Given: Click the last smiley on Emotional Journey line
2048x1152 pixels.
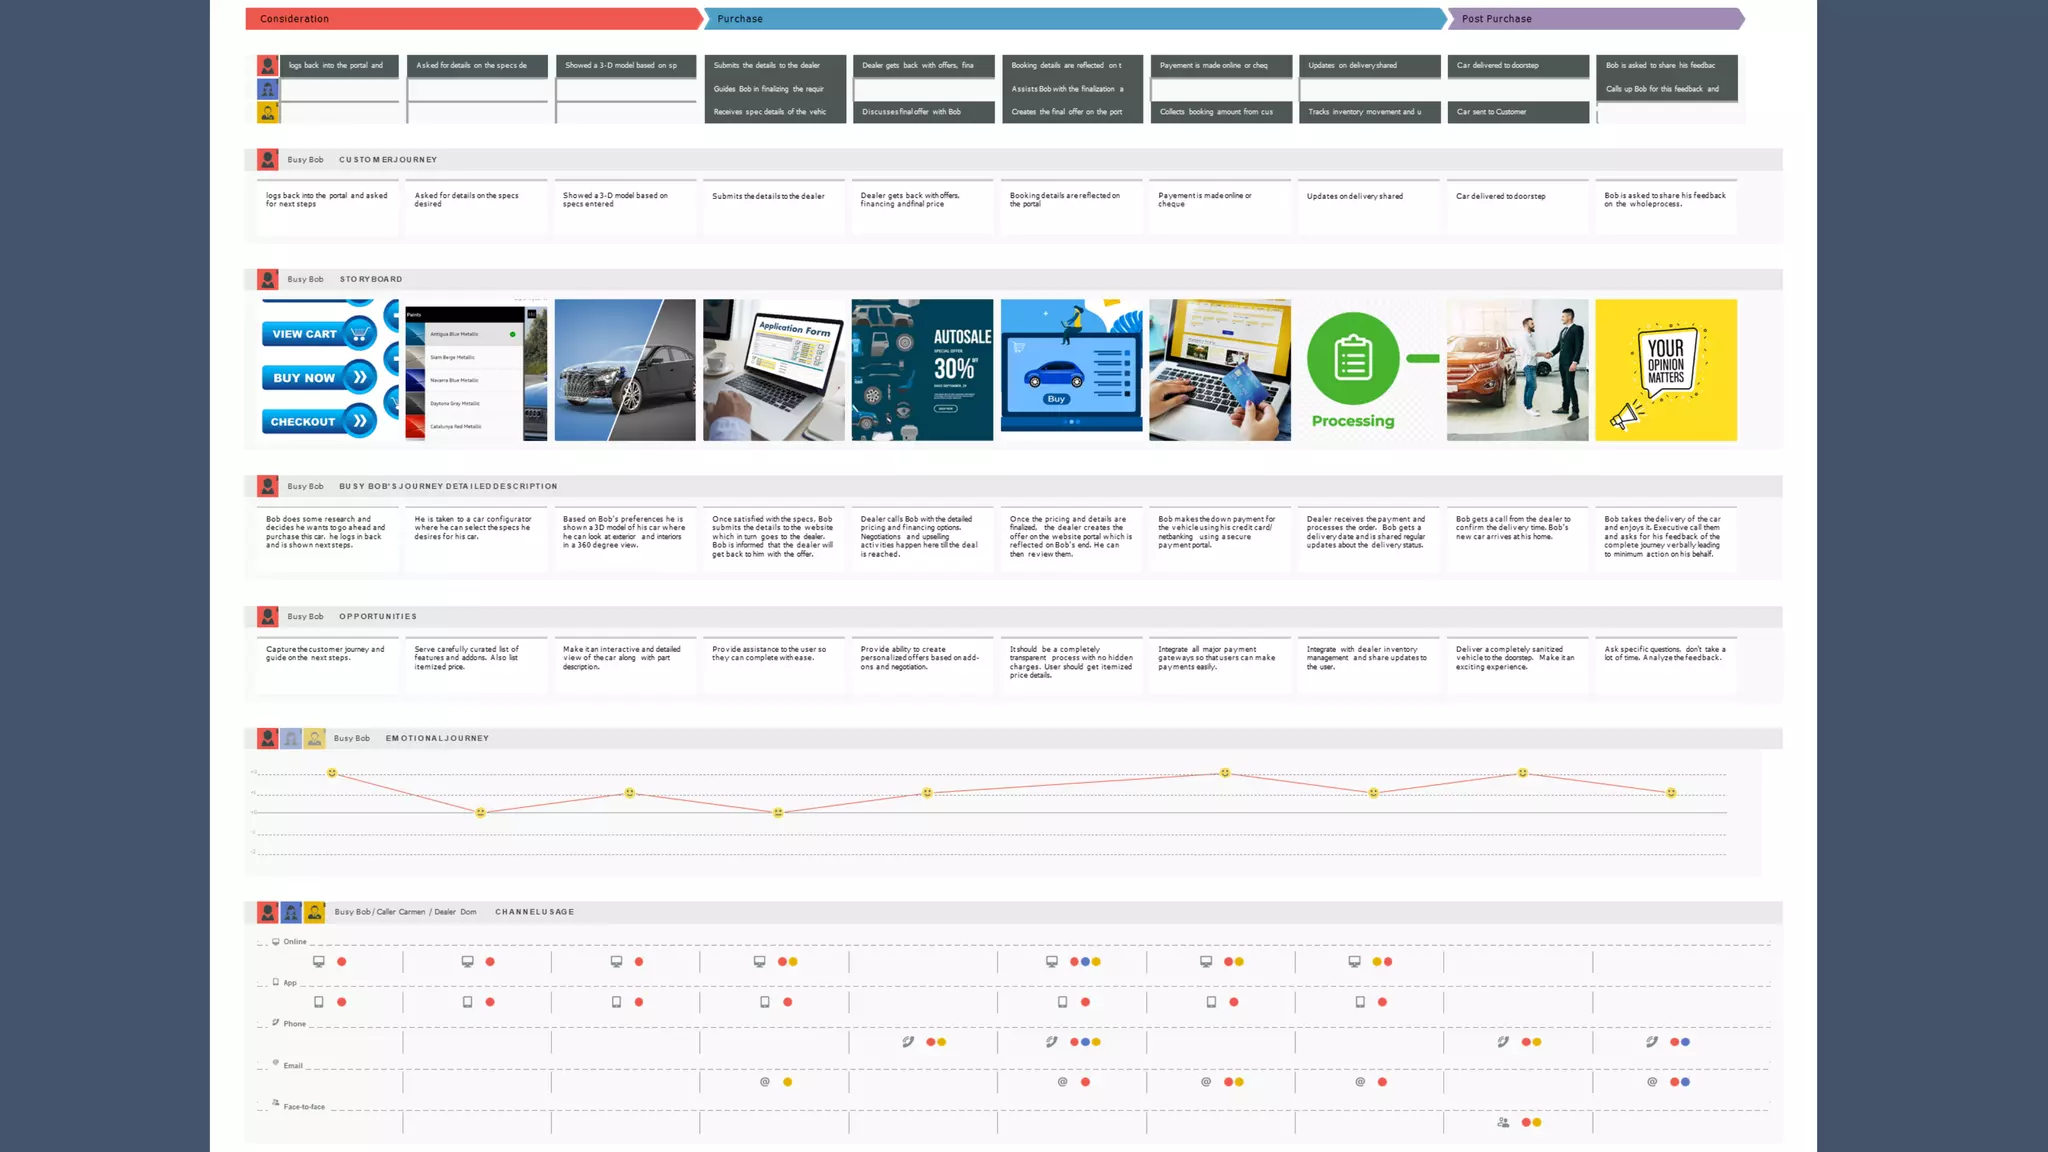Looking at the screenshot, I should (x=1671, y=793).
